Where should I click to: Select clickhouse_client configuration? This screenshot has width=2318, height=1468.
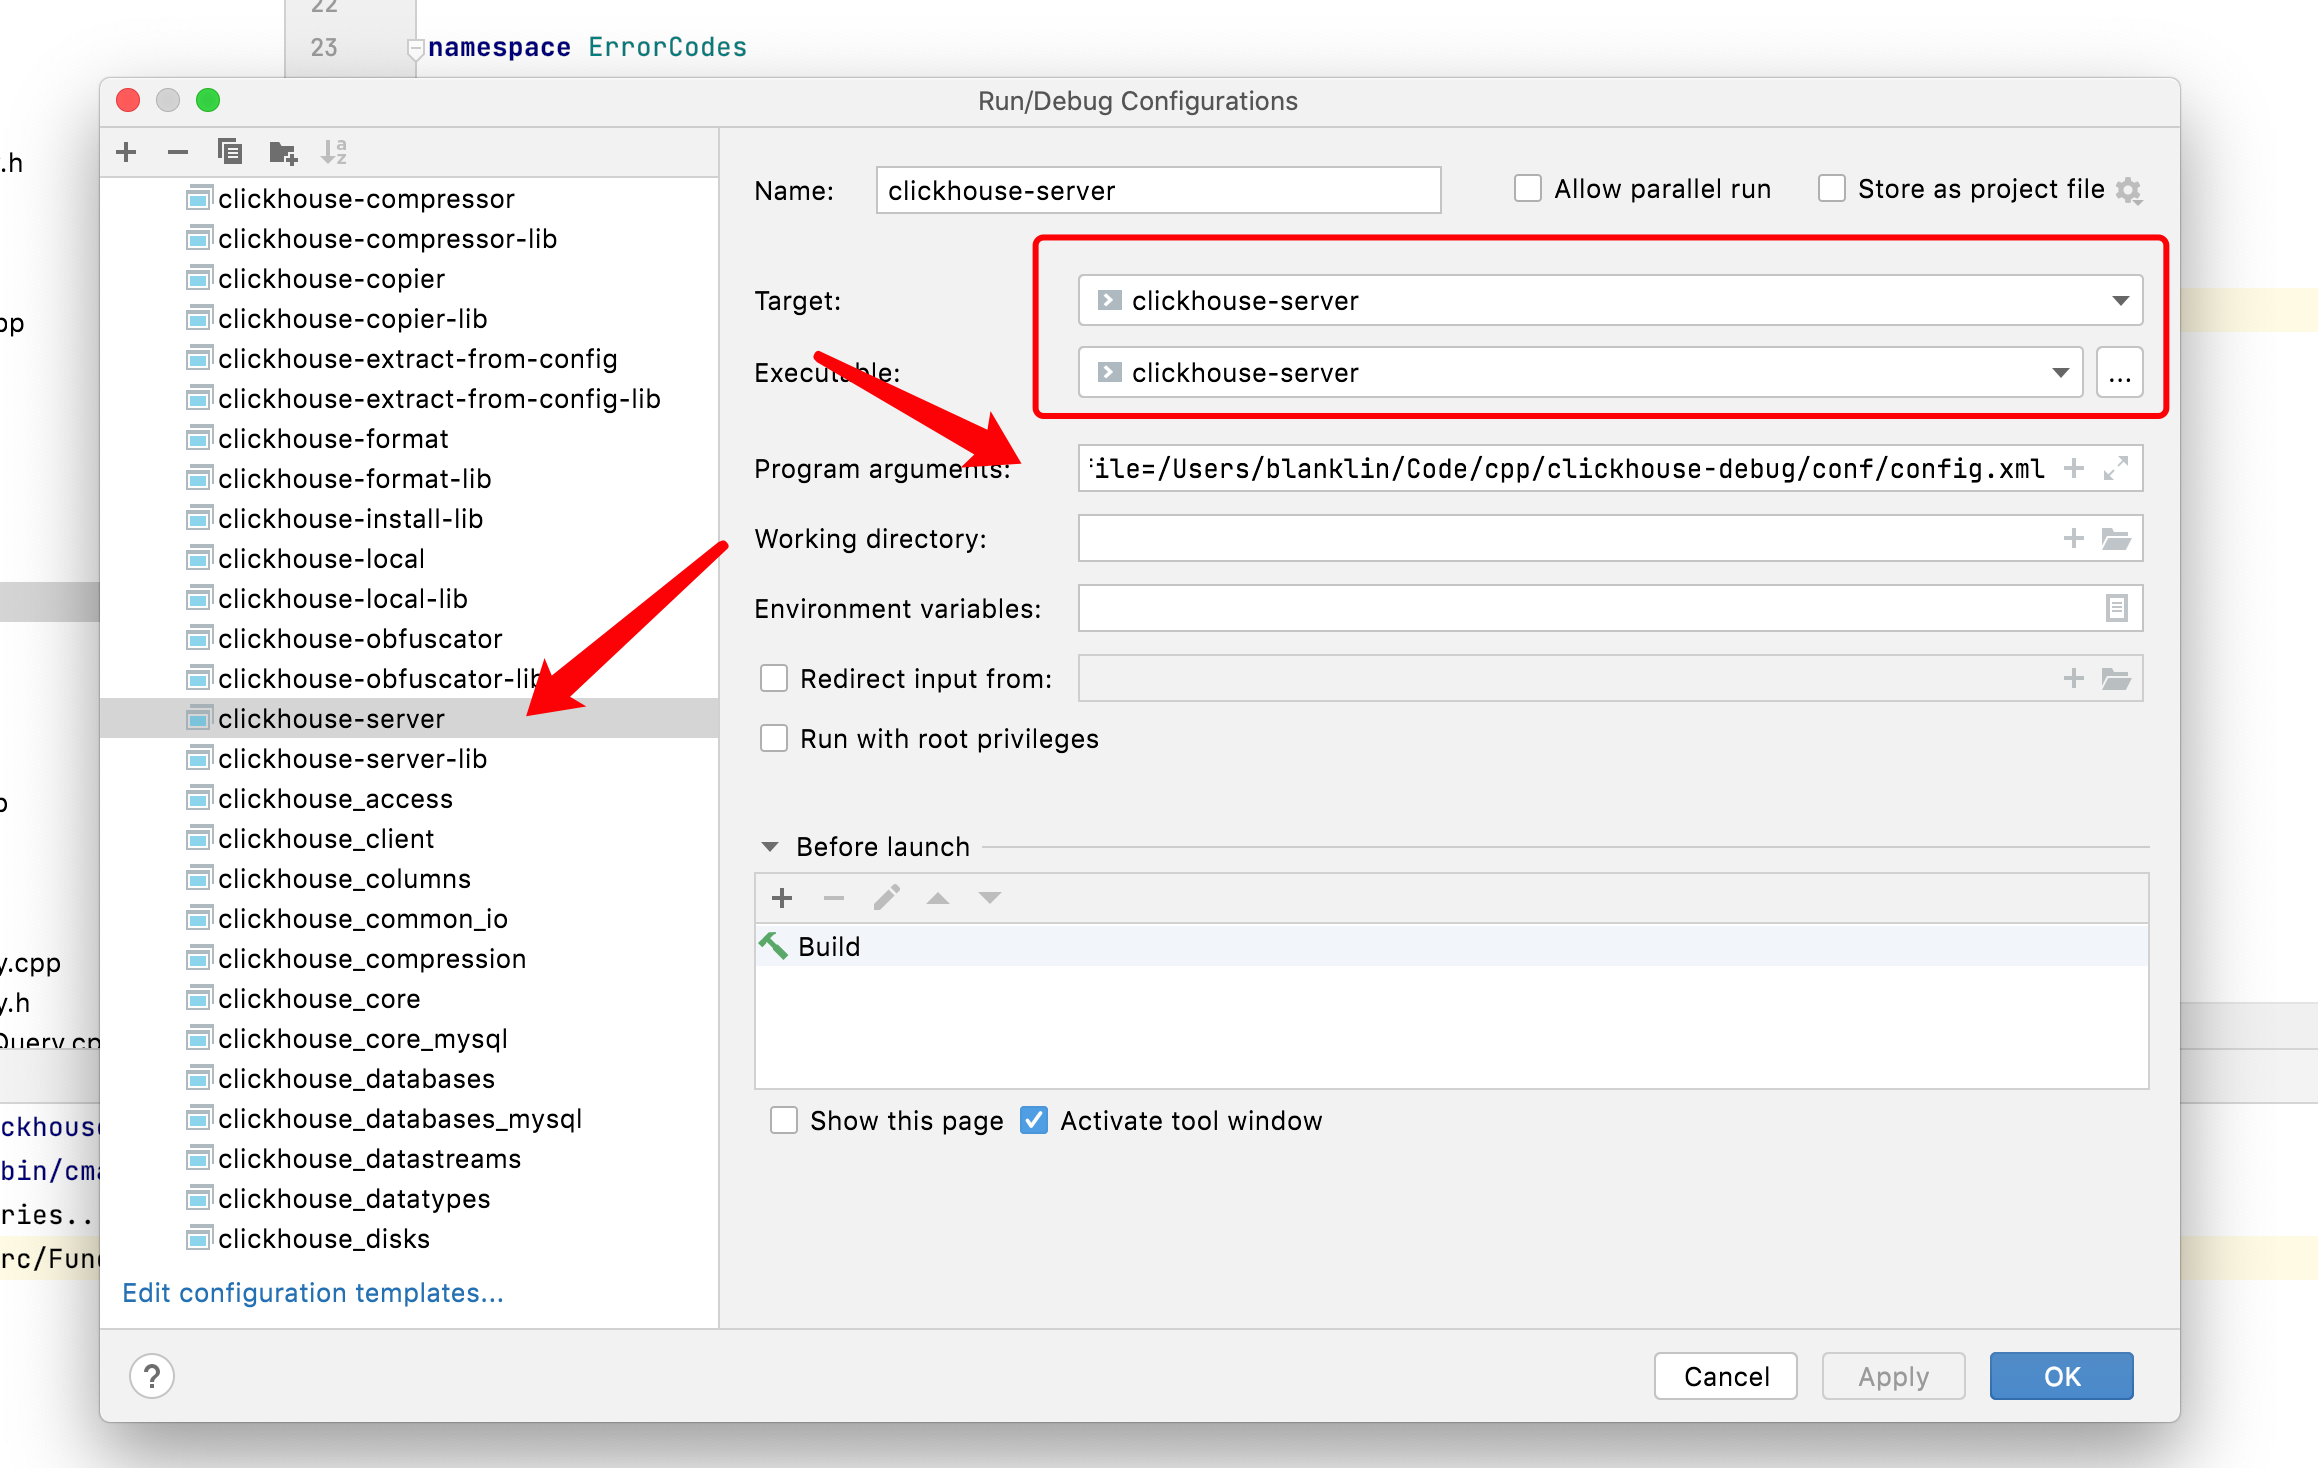point(409,838)
